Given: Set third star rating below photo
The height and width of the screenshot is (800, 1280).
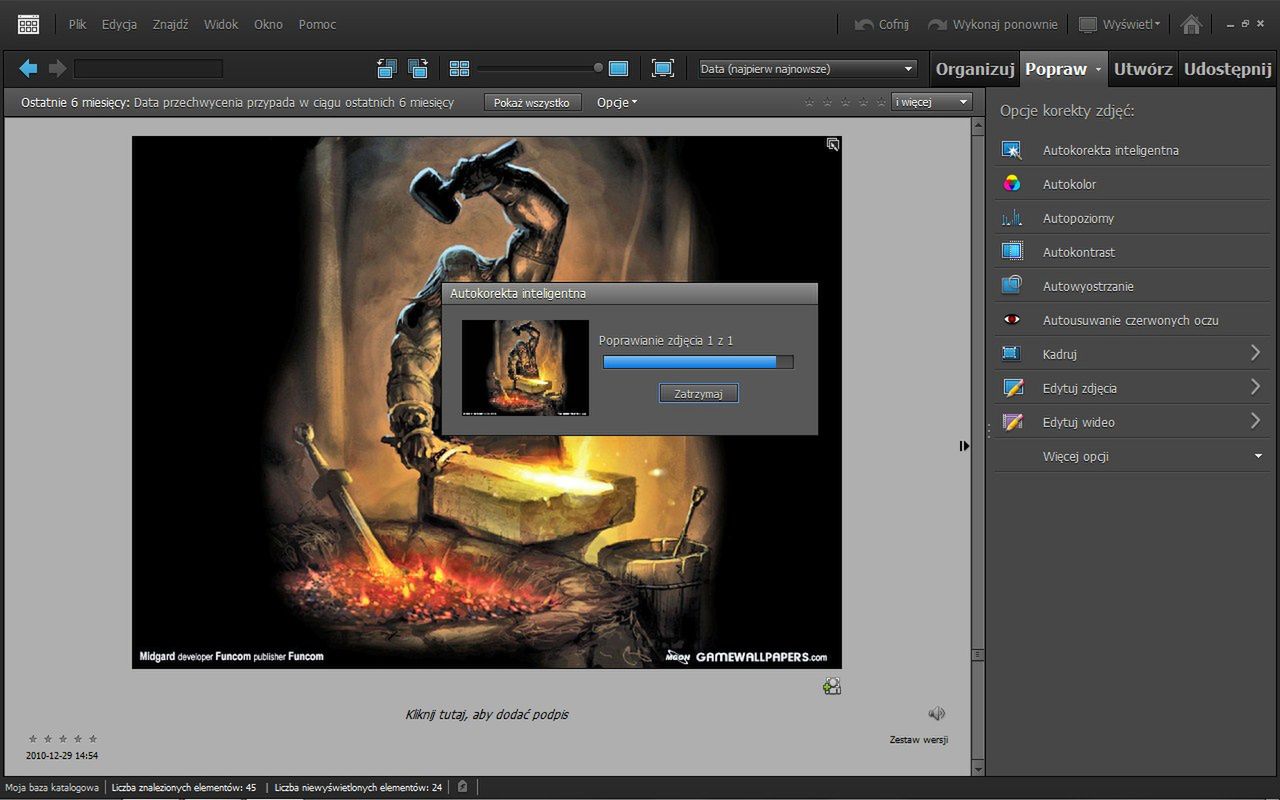Looking at the screenshot, I should (x=62, y=739).
